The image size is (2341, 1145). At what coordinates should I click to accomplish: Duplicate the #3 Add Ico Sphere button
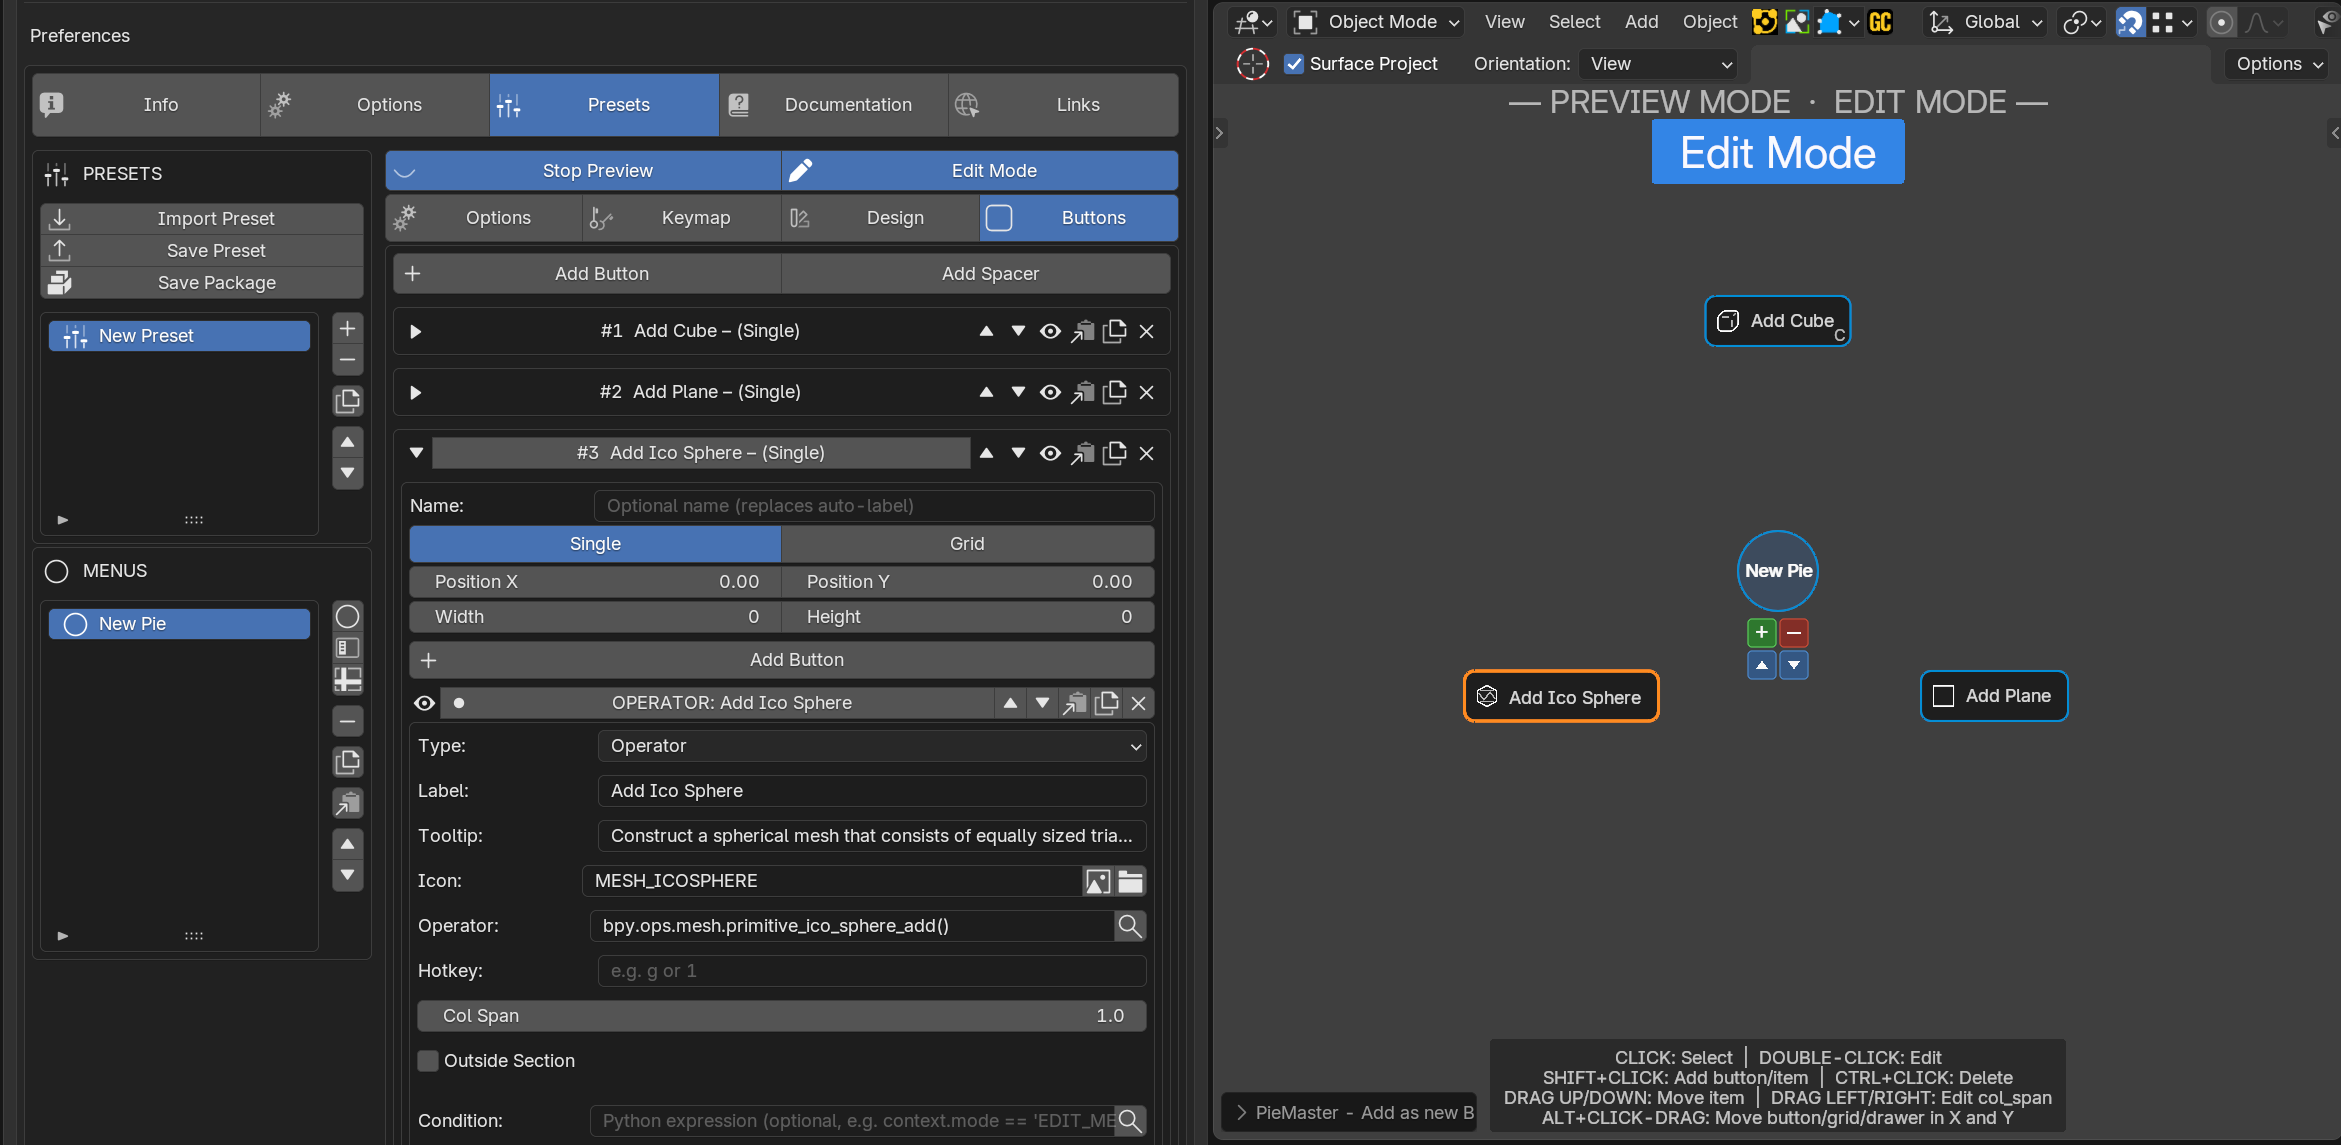point(1115,453)
